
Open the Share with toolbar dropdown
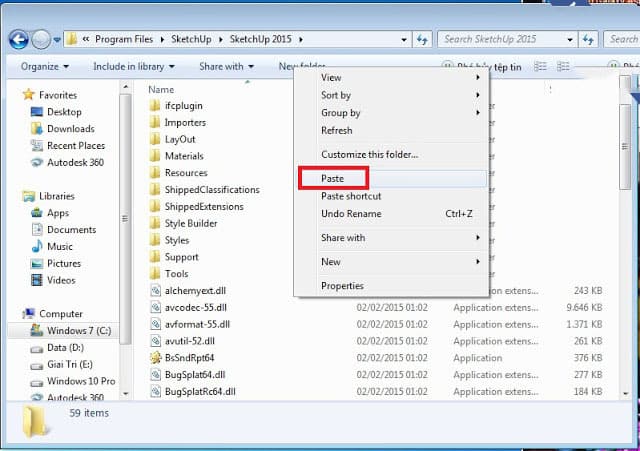click(225, 67)
